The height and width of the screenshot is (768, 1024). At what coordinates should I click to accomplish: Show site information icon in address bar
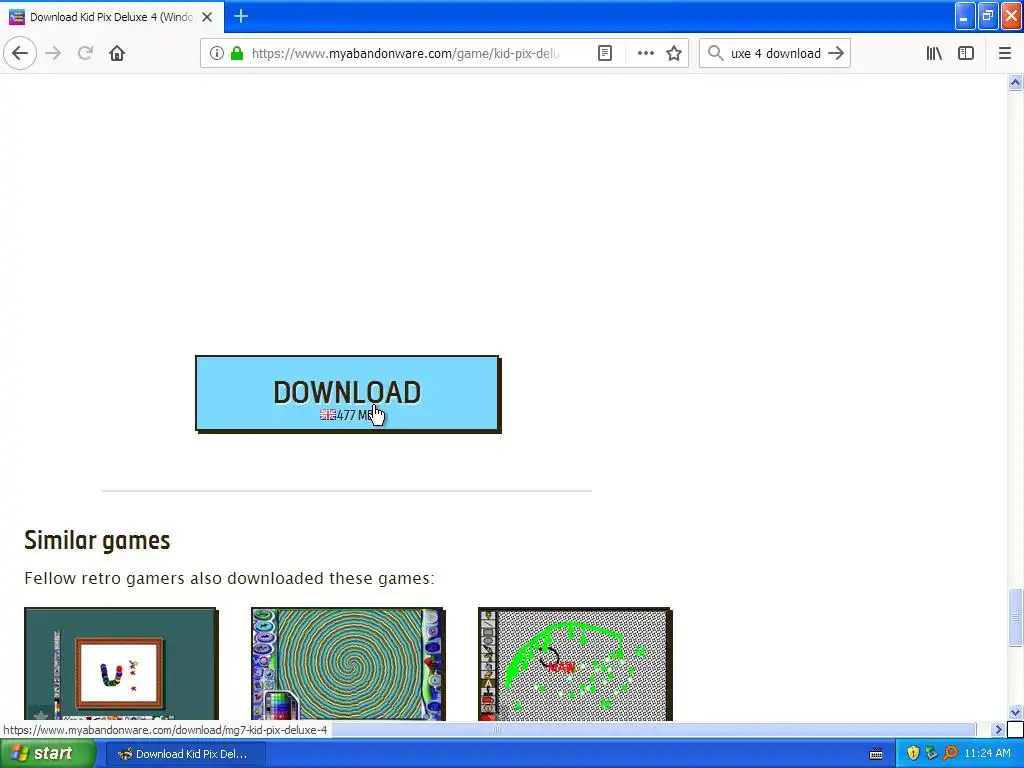tap(217, 53)
